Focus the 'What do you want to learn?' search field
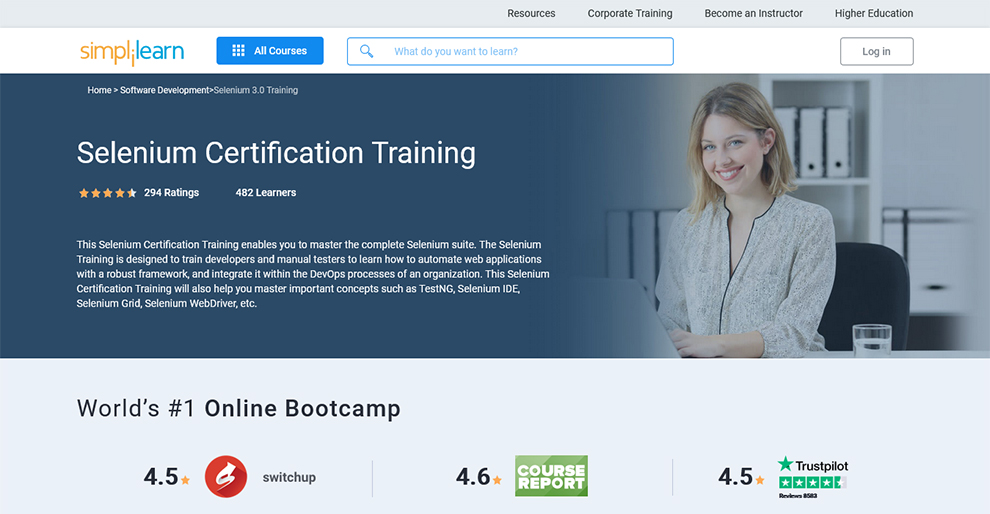 pyautogui.click(x=510, y=51)
